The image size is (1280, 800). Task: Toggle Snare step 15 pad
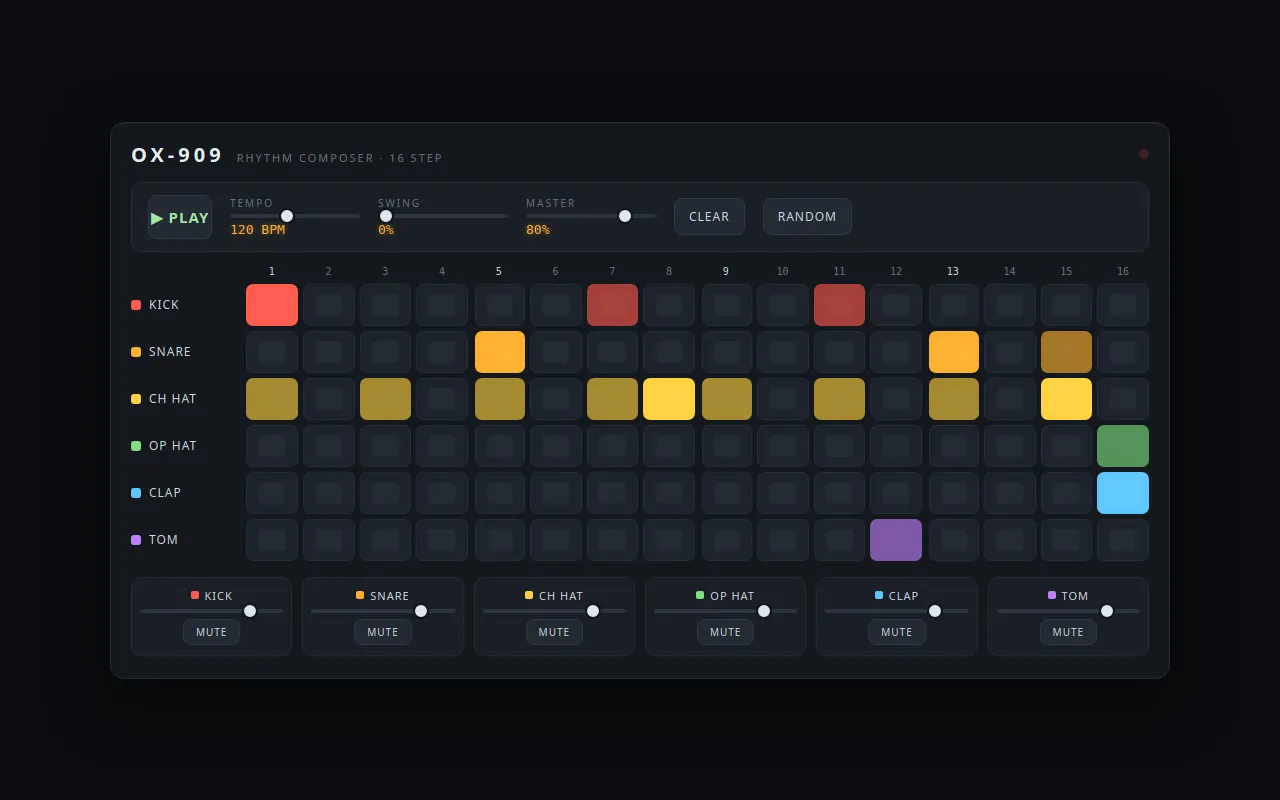point(1066,352)
